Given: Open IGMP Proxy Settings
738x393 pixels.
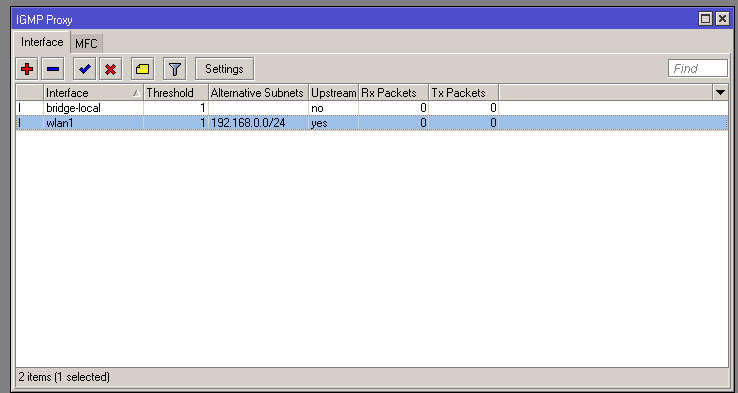Looking at the screenshot, I should [x=225, y=69].
